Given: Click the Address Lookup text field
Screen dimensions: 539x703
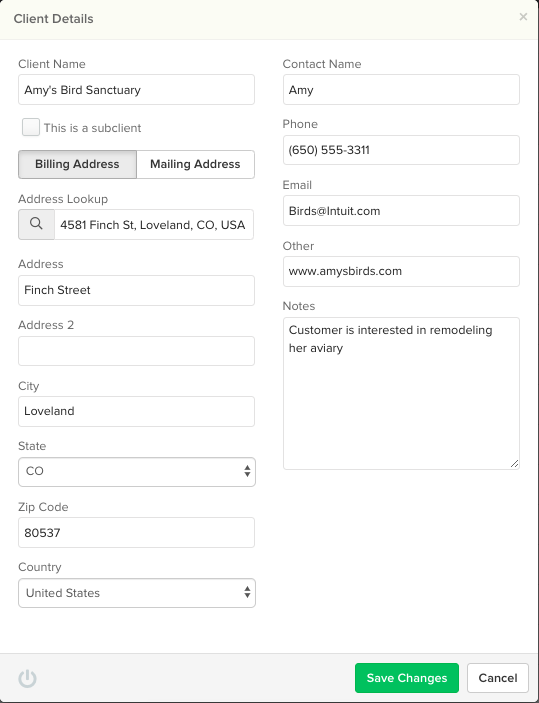Looking at the screenshot, I should pyautogui.click(x=154, y=224).
